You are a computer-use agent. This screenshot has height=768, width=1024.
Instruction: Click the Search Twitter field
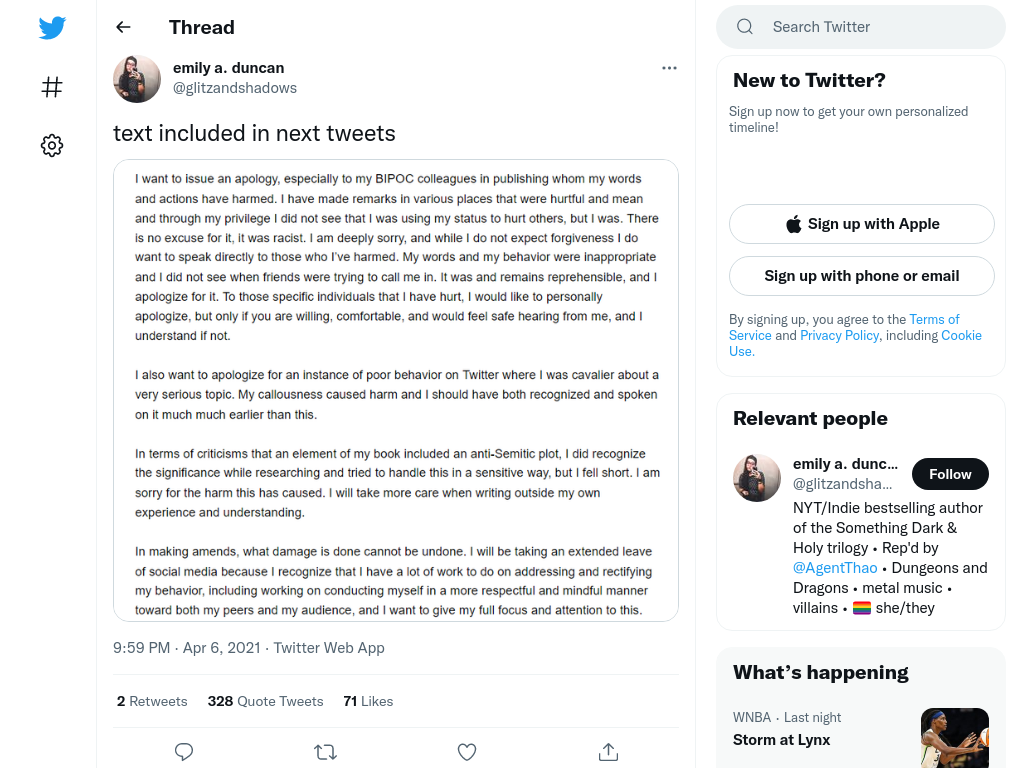click(861, 27)
